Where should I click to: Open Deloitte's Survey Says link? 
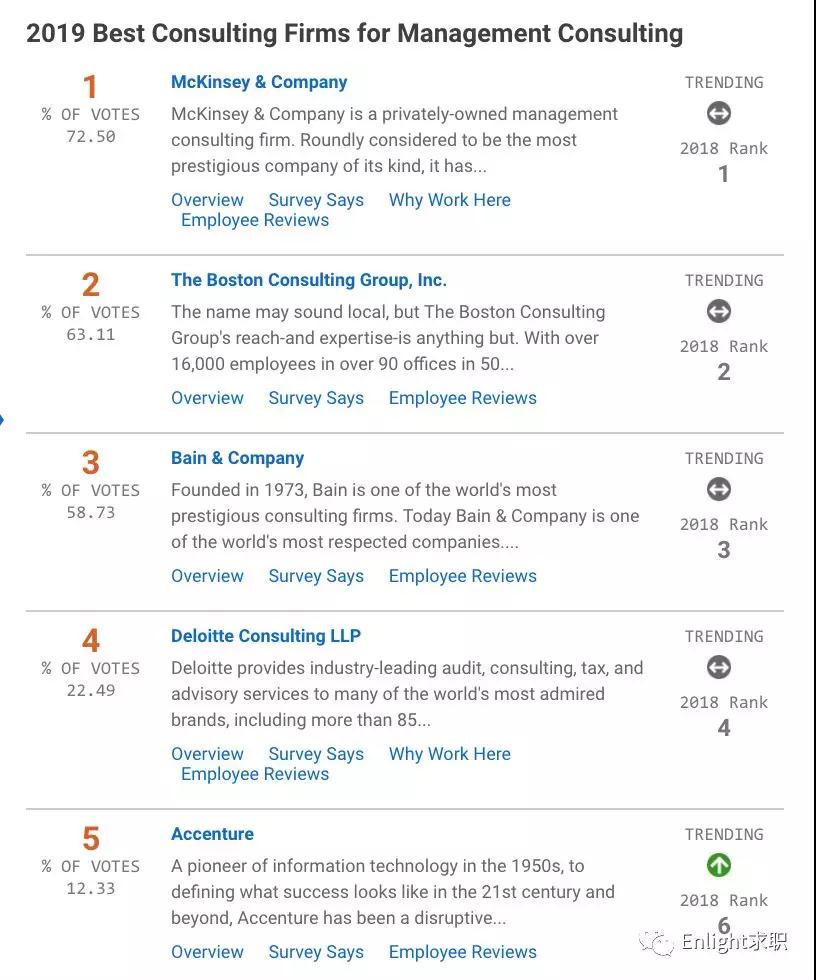point(316,754)
